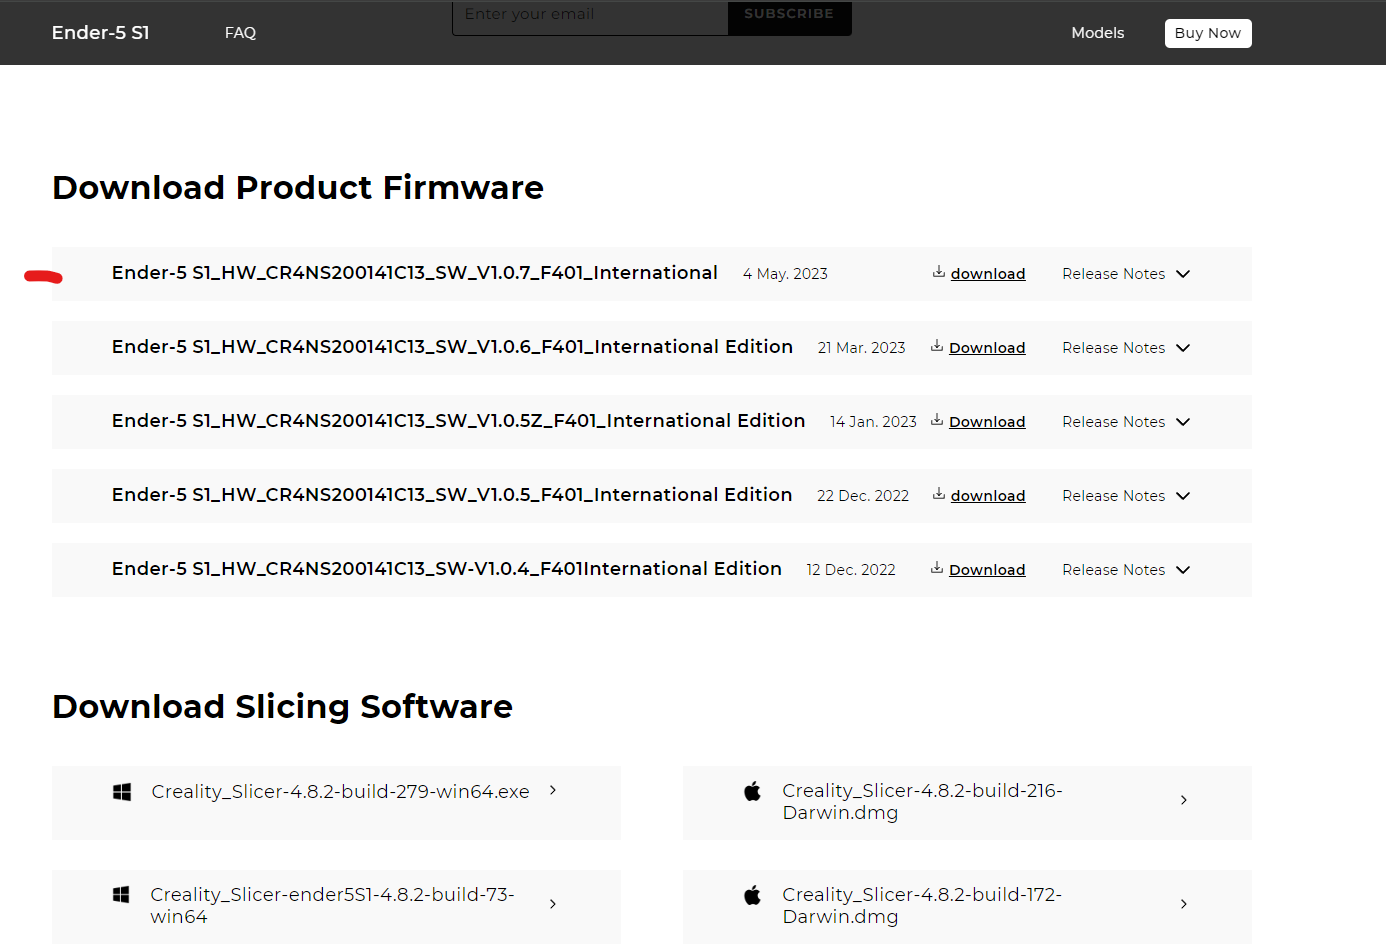1386x952 pixels.
Task: Expand Release Notes for V1.0.7 firmware
Action: coord(1126,274)
